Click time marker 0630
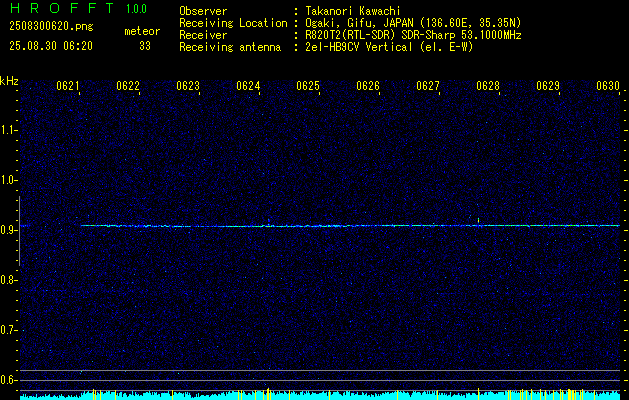This screenshot has width=629, height=400. click(x=608, y=86)
